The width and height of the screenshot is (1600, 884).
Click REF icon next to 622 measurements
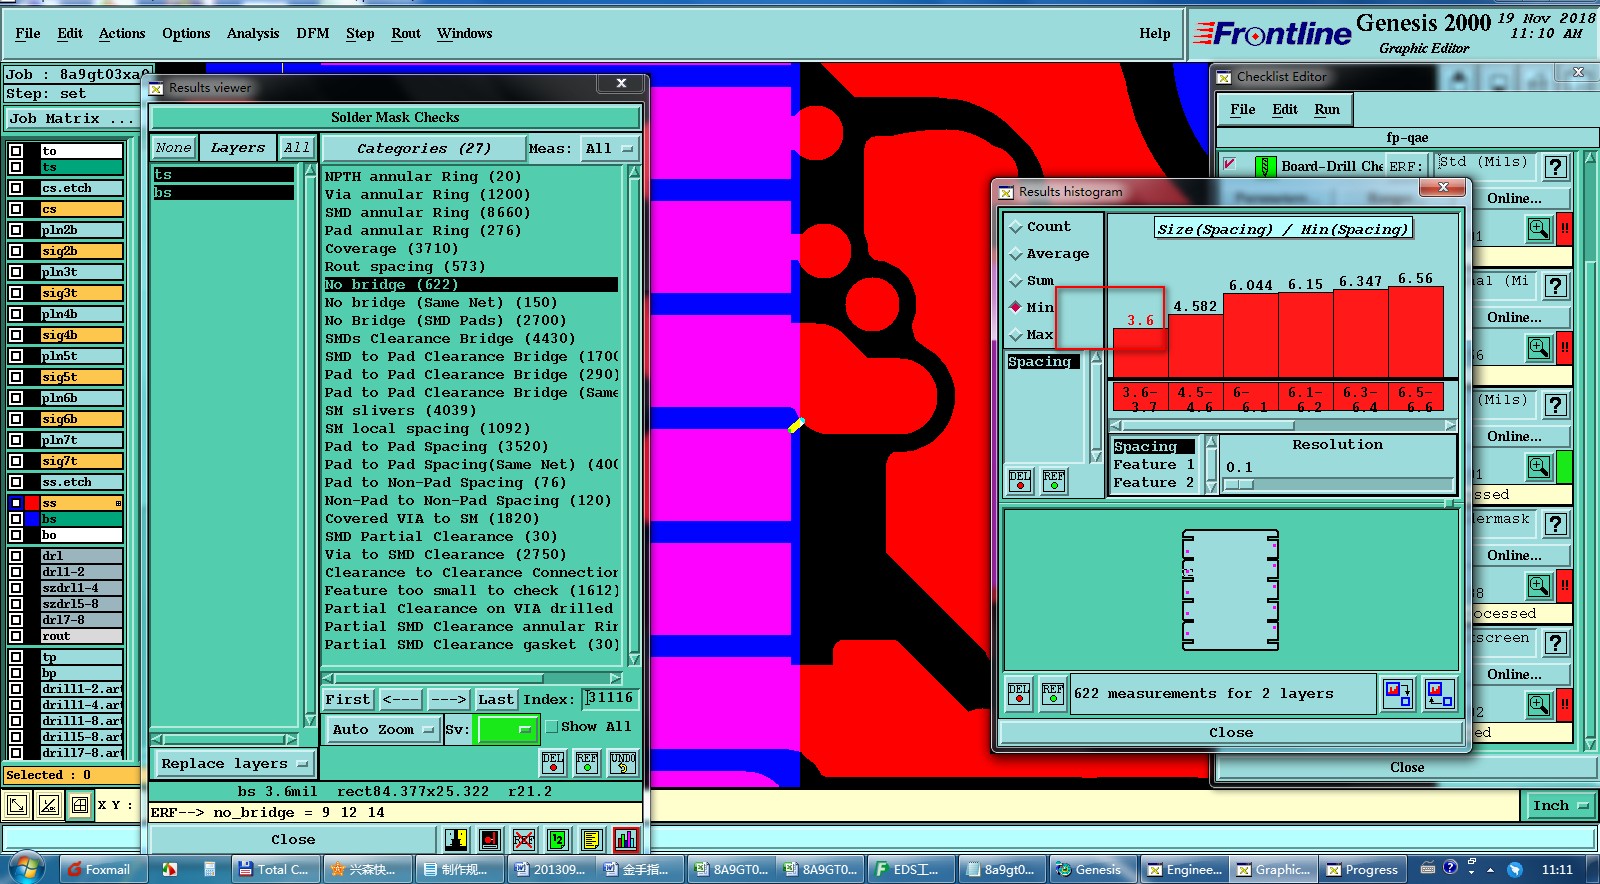point(1053,693)
